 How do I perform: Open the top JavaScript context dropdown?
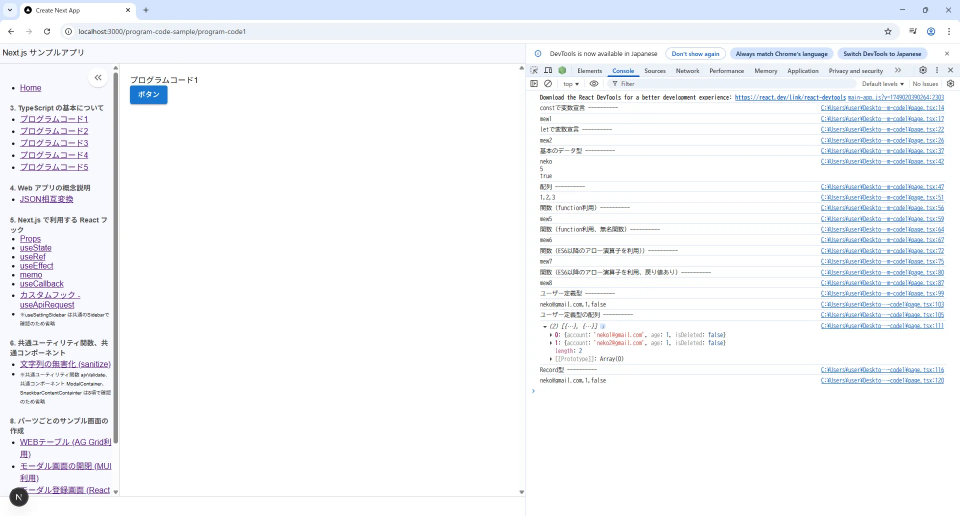pyautogui.click(x=571, y=84)
